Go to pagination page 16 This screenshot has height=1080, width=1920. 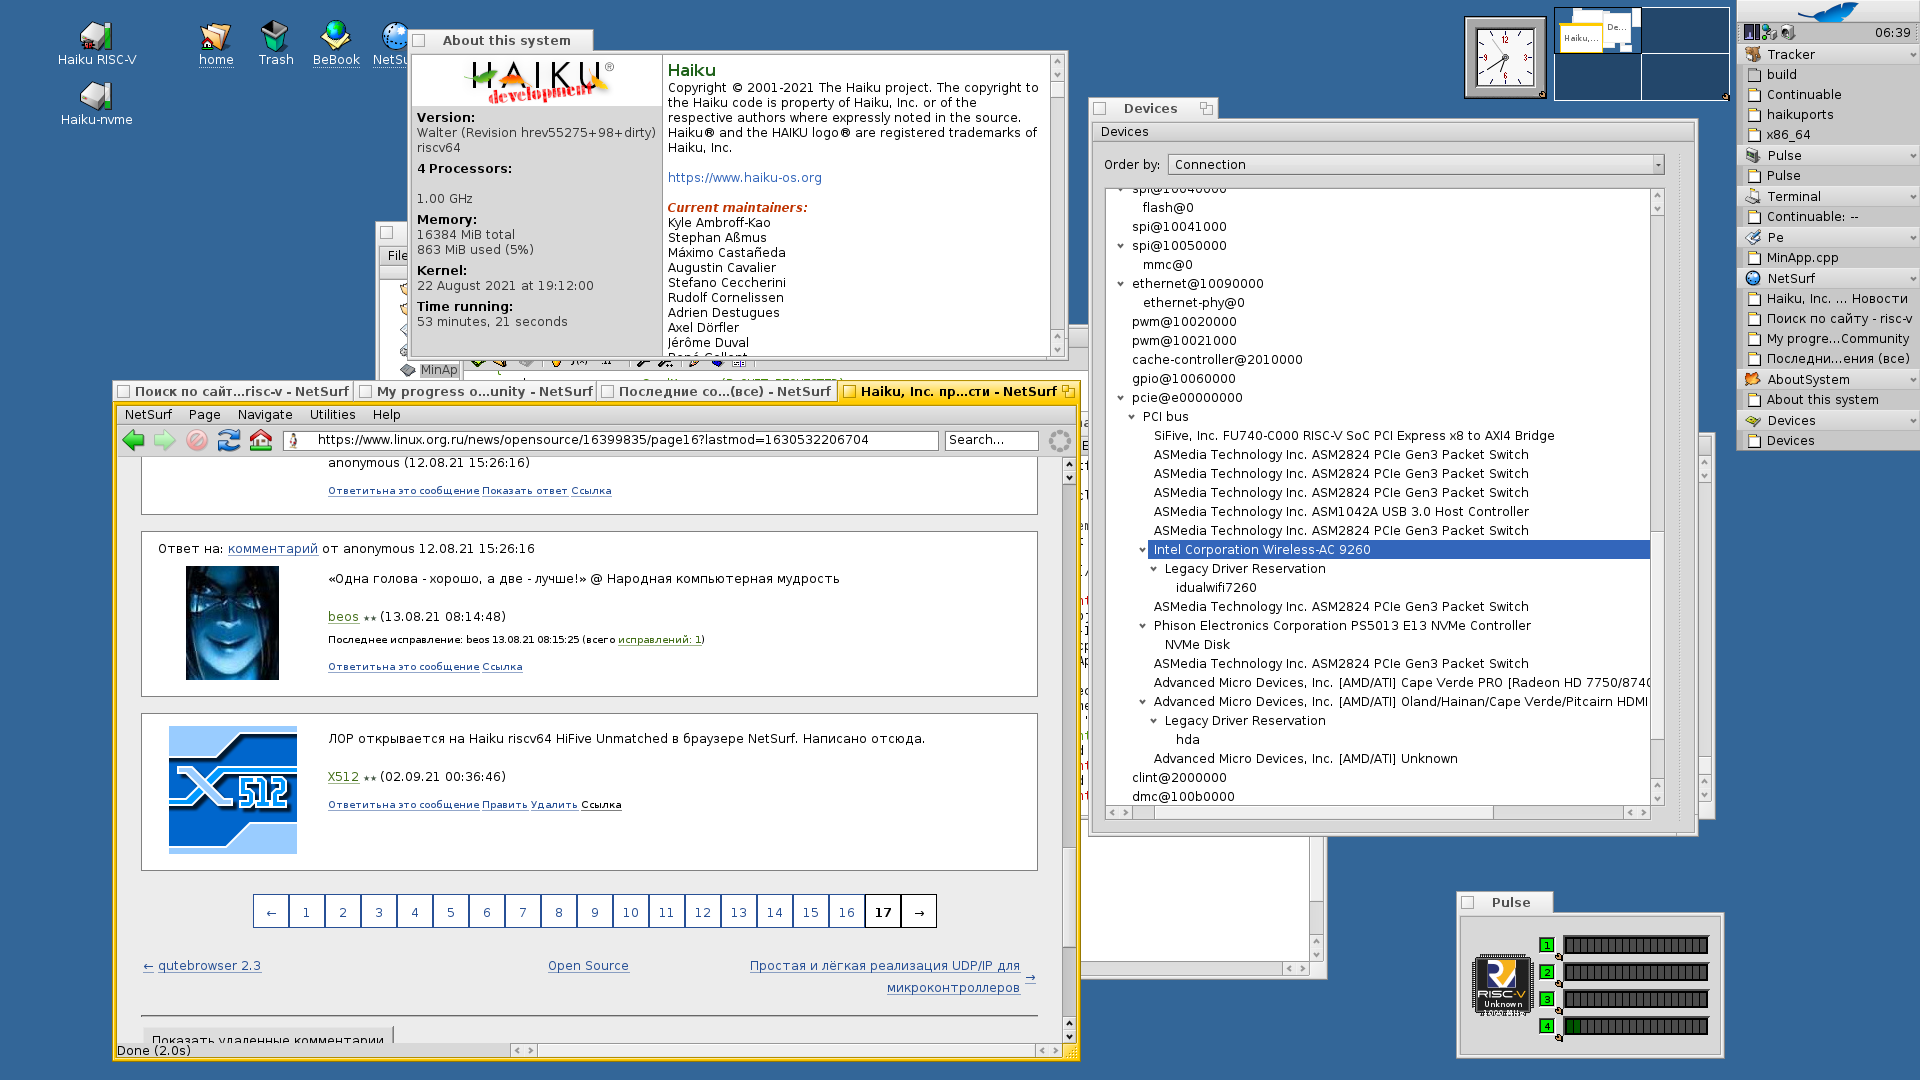coord(846,912)
